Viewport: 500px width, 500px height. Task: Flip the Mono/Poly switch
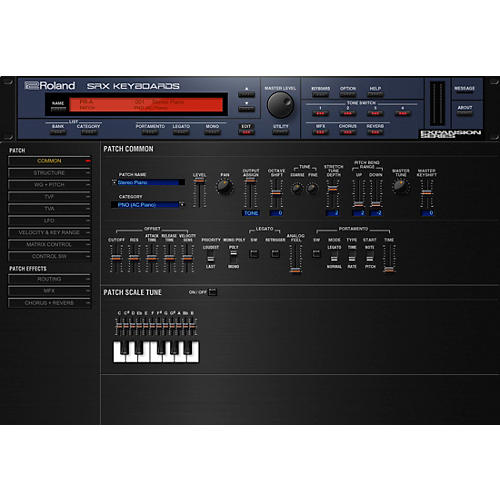(233, 257)
